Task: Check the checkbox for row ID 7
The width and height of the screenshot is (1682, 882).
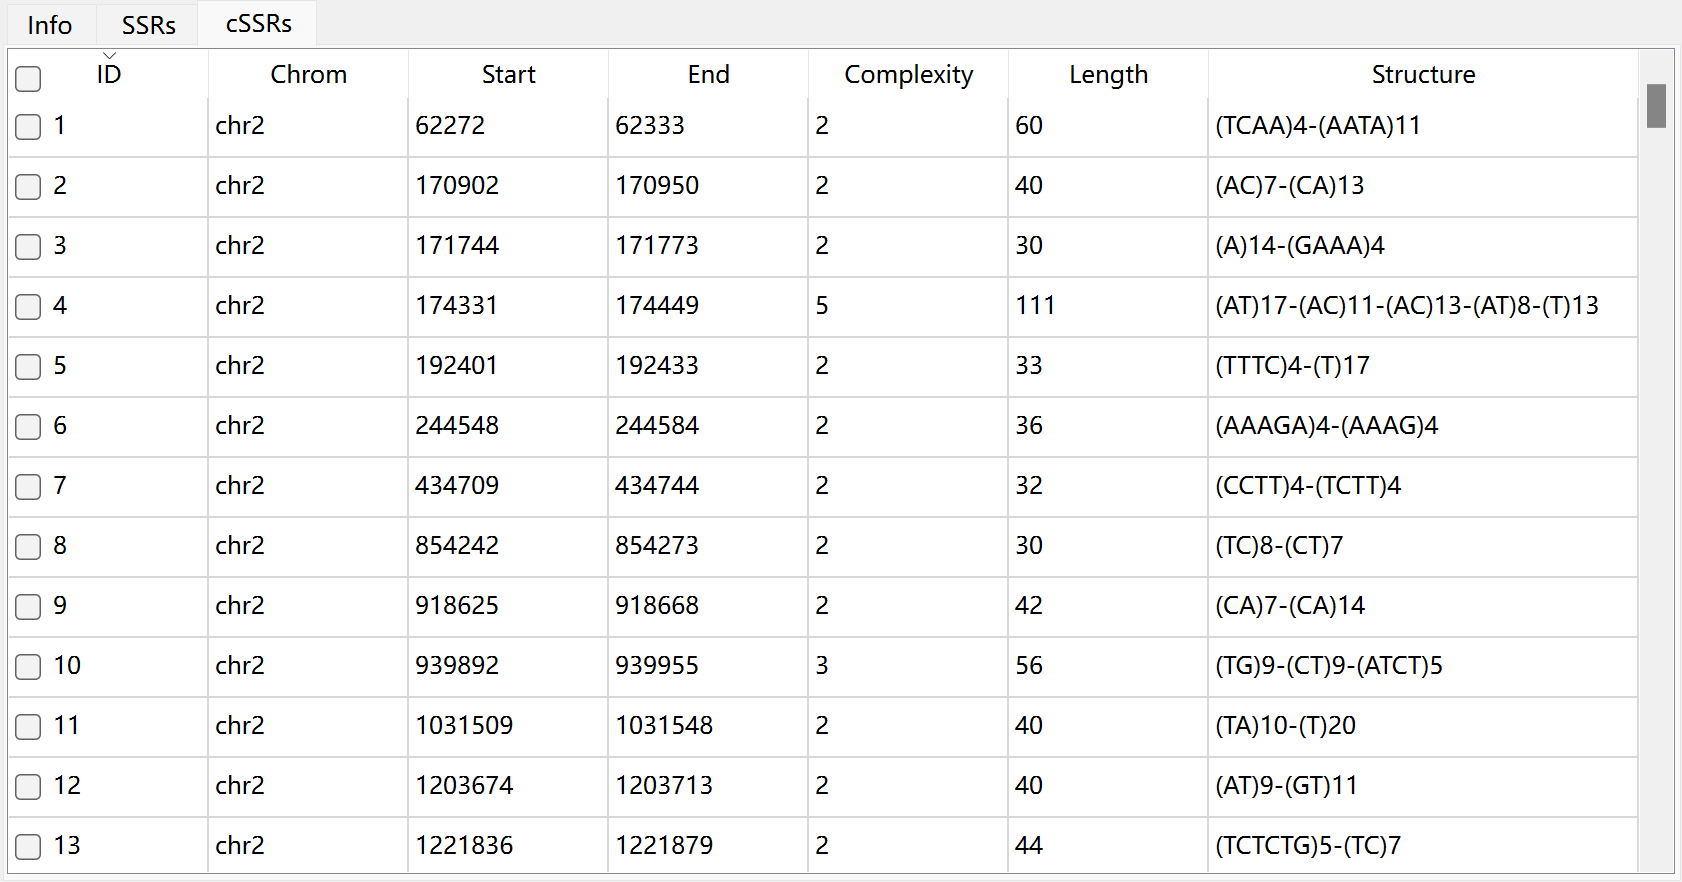Action: click(x=28, y=486)
